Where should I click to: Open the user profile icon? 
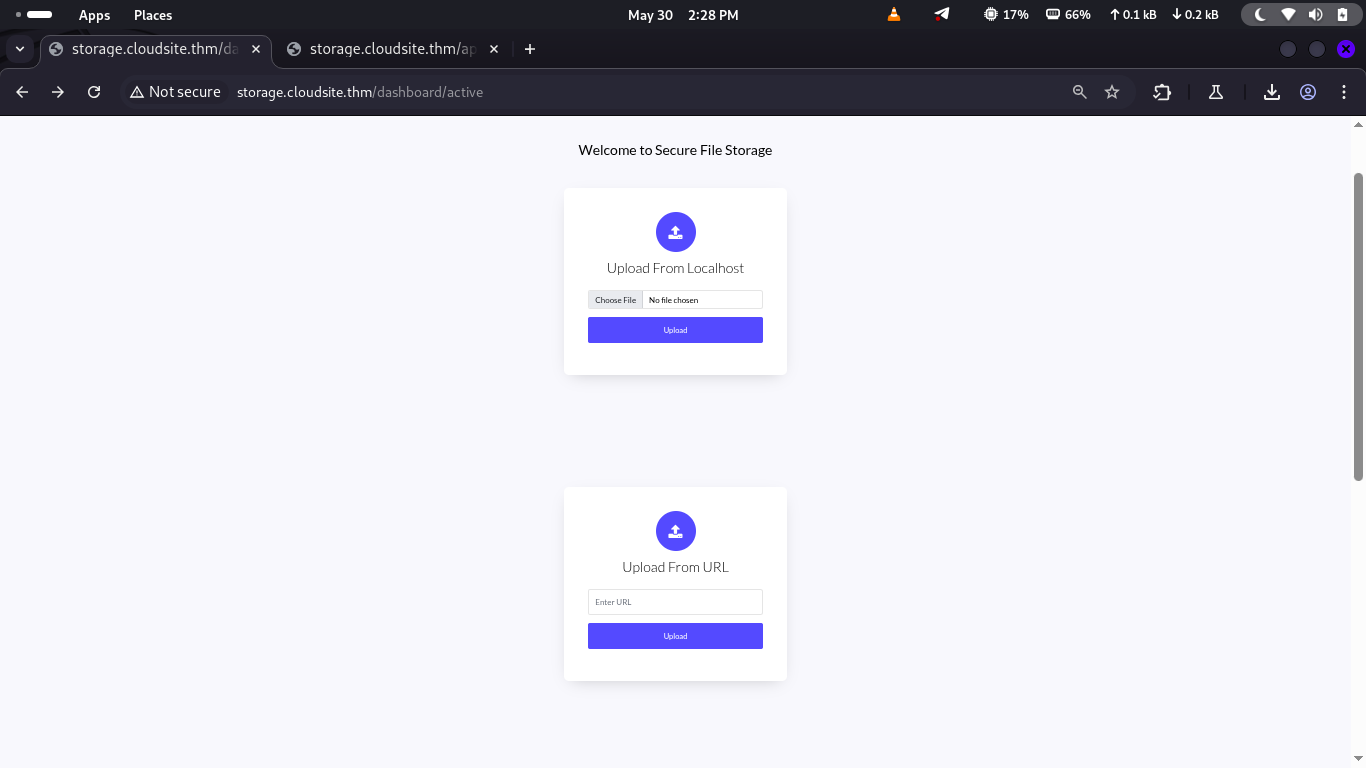[1308, 92]
